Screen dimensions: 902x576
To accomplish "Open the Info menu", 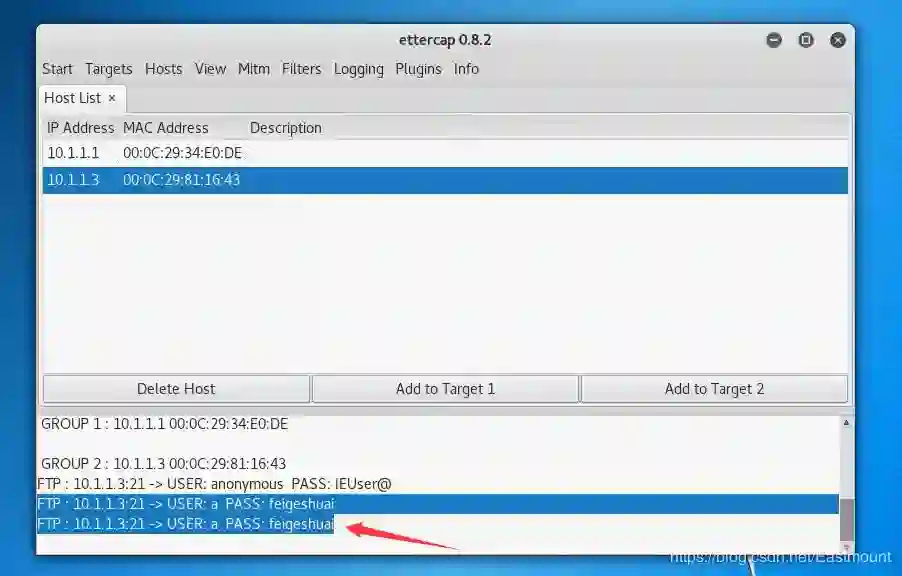I will [466, 69].
